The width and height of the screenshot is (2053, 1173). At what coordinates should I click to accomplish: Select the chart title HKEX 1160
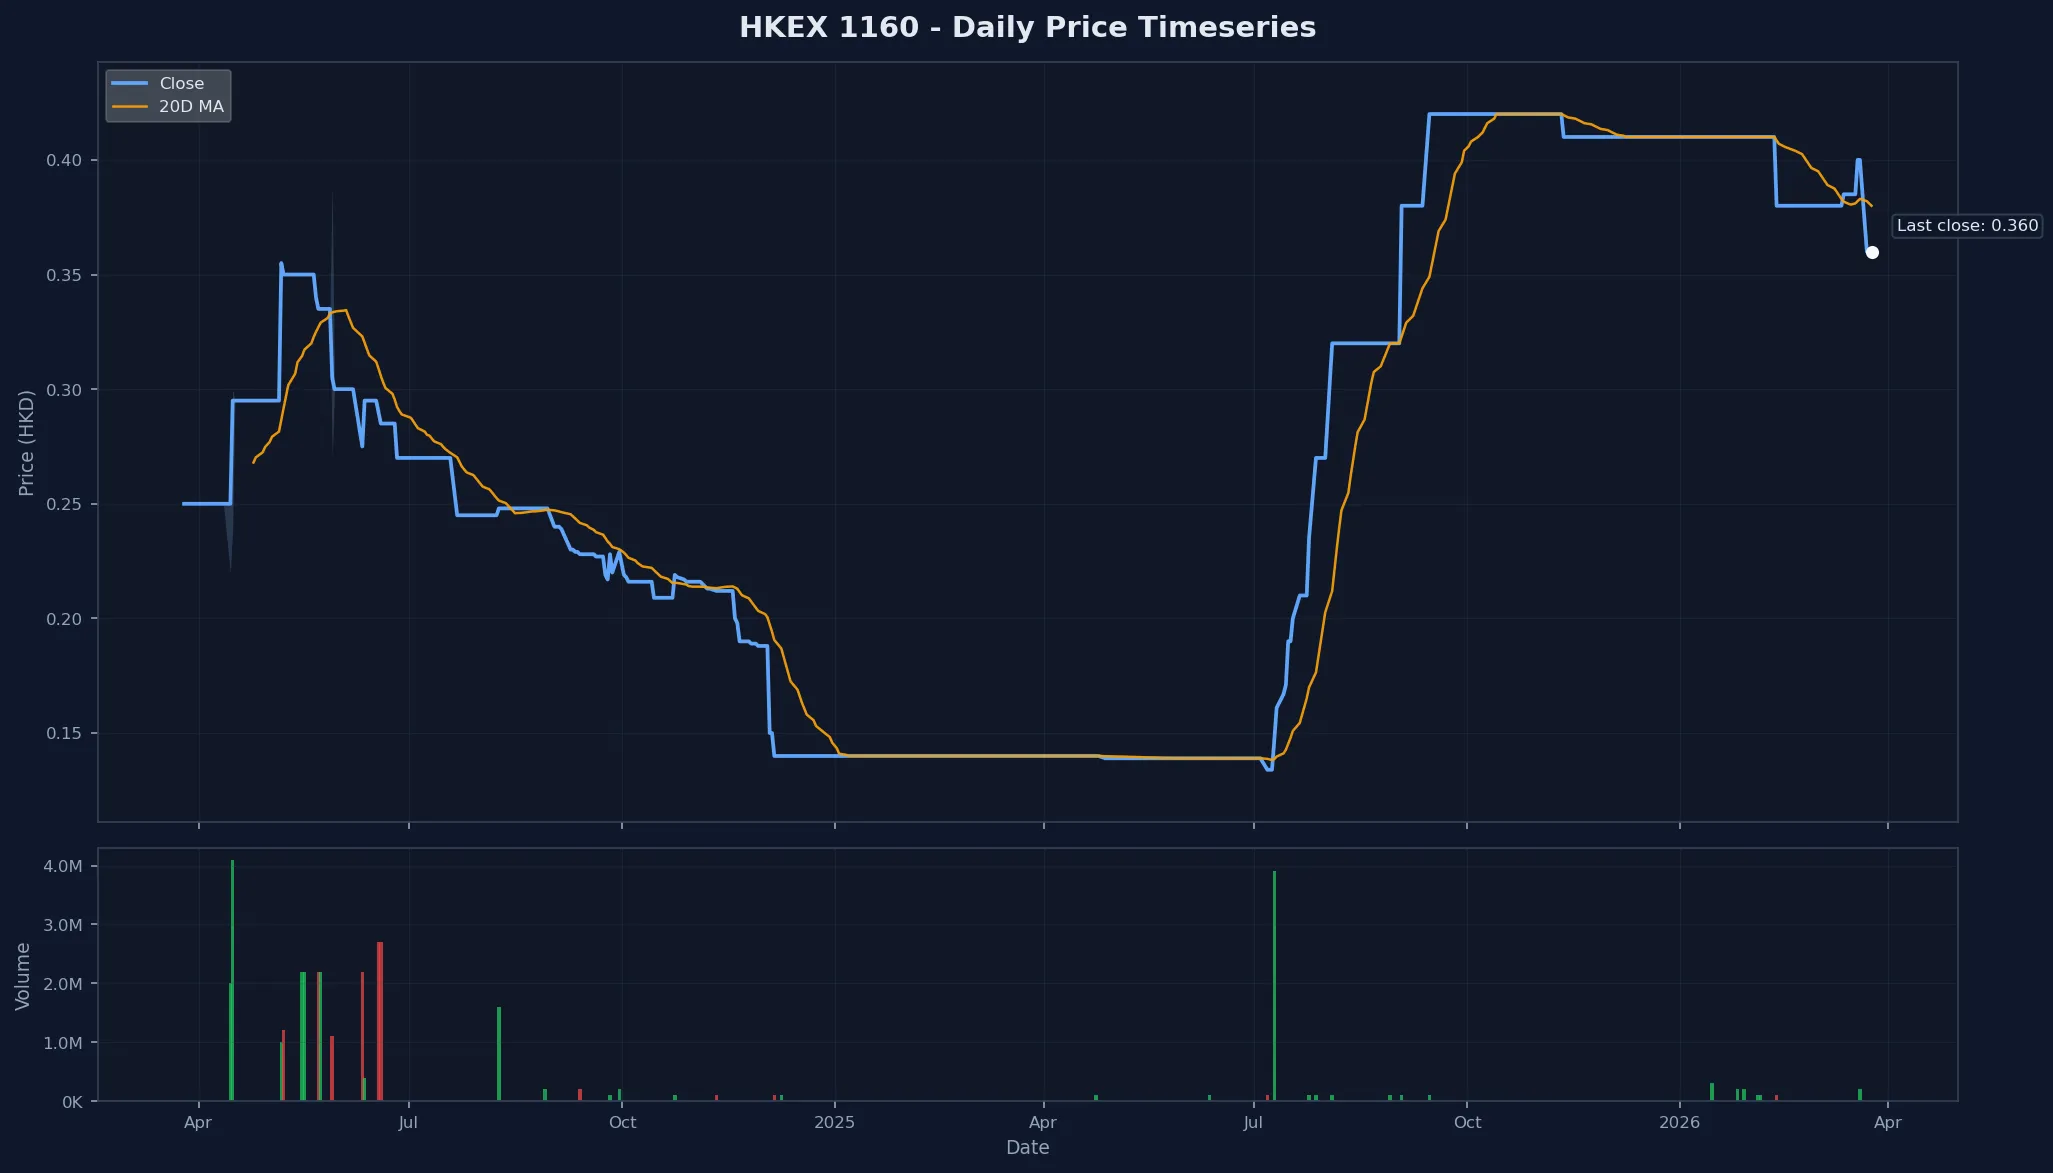tap(1026, 27)
